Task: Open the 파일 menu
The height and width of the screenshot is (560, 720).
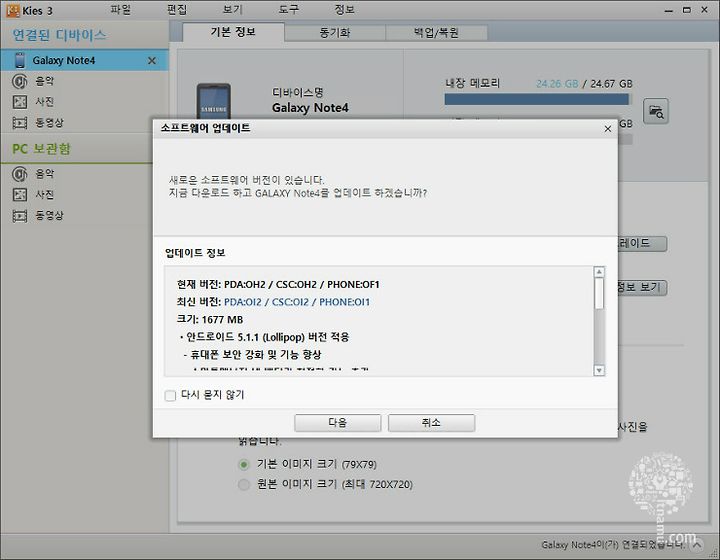Action: pos(121,10)
